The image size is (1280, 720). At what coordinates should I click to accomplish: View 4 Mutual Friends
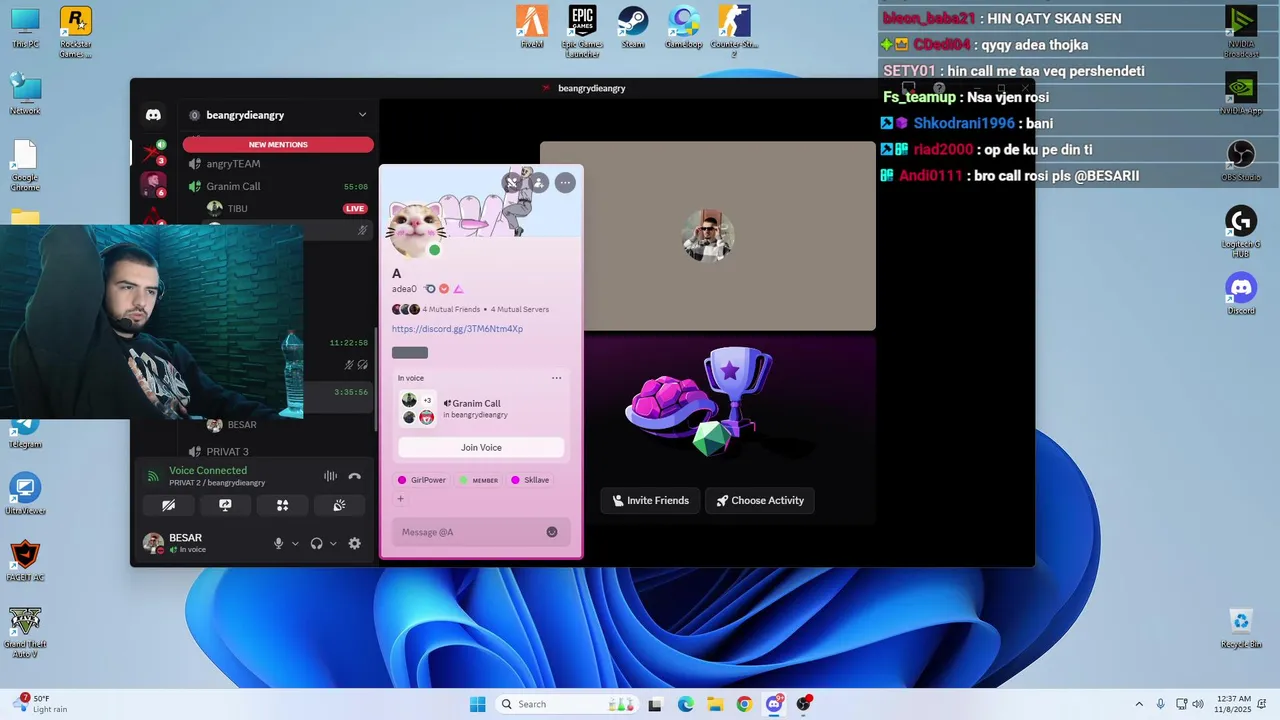click(451, 309)
